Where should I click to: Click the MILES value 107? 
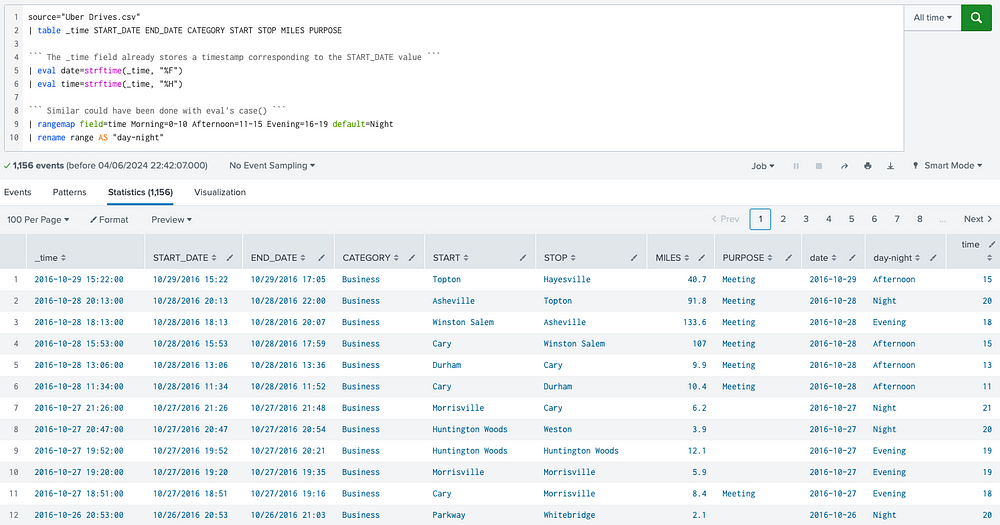[x=700, y=344]
